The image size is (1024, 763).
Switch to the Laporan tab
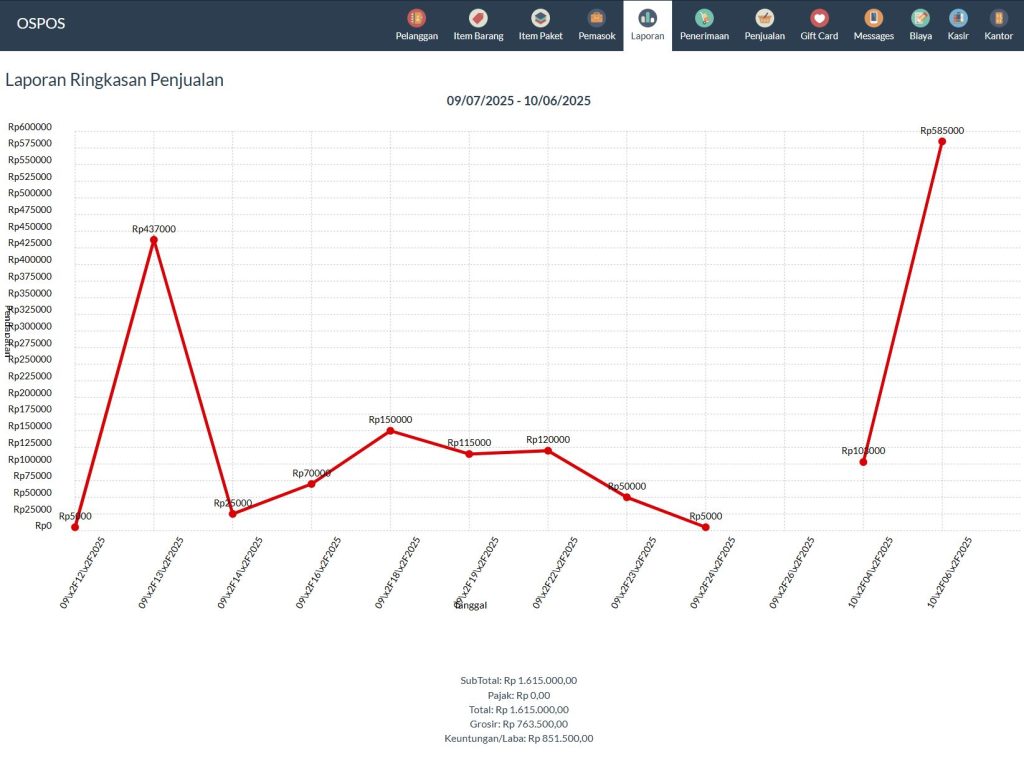pos(647,25)
